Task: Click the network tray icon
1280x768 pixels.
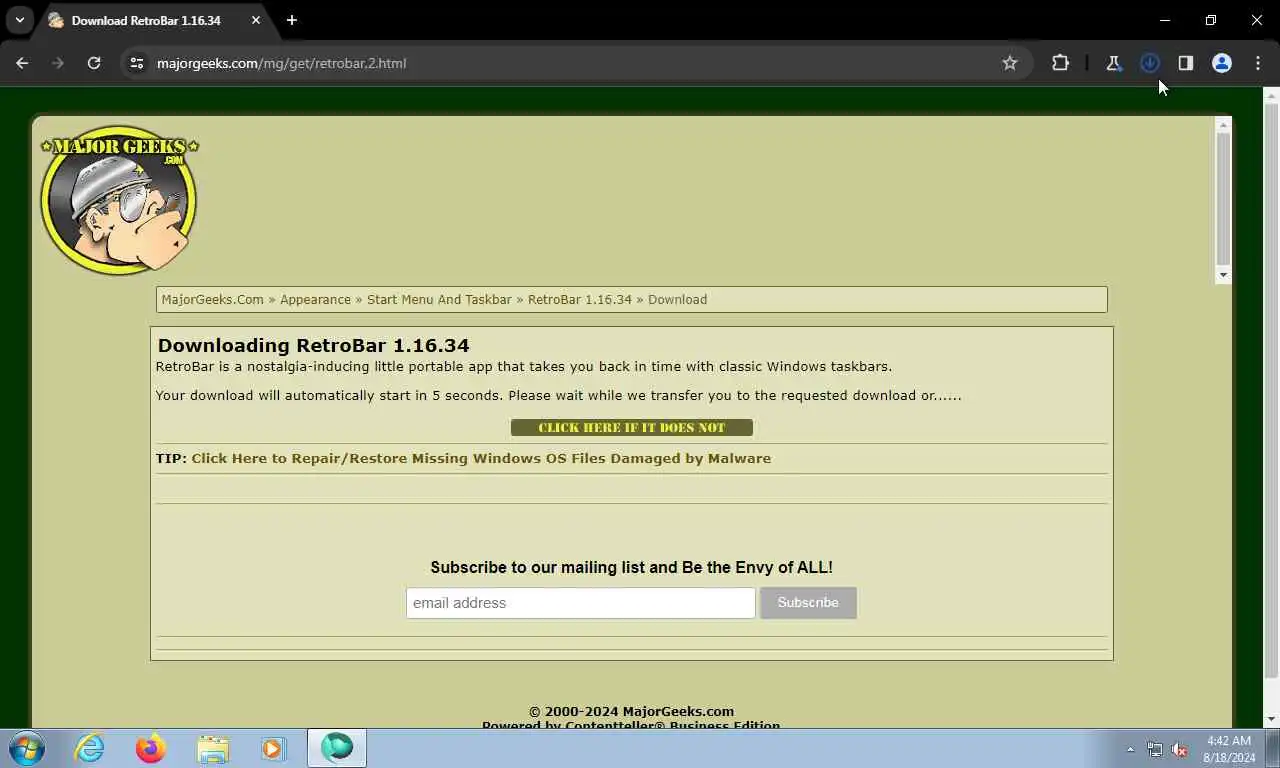Action: [x=1155, y=749]
